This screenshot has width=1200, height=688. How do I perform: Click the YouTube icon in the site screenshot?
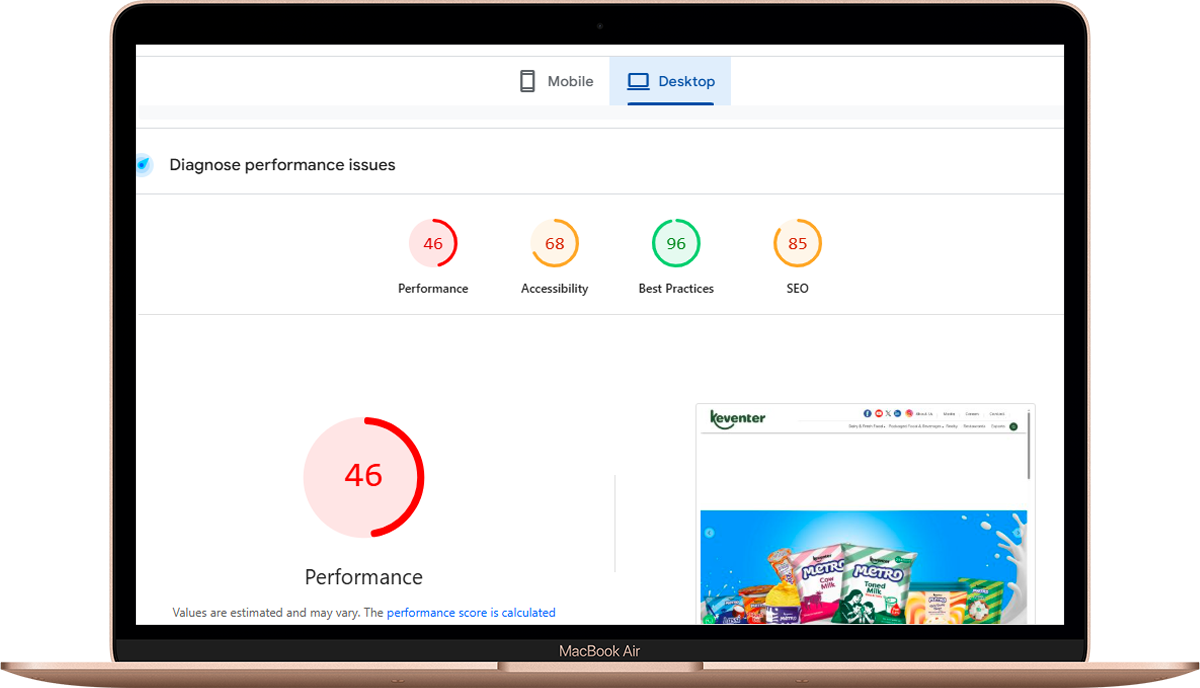point(879,413)
